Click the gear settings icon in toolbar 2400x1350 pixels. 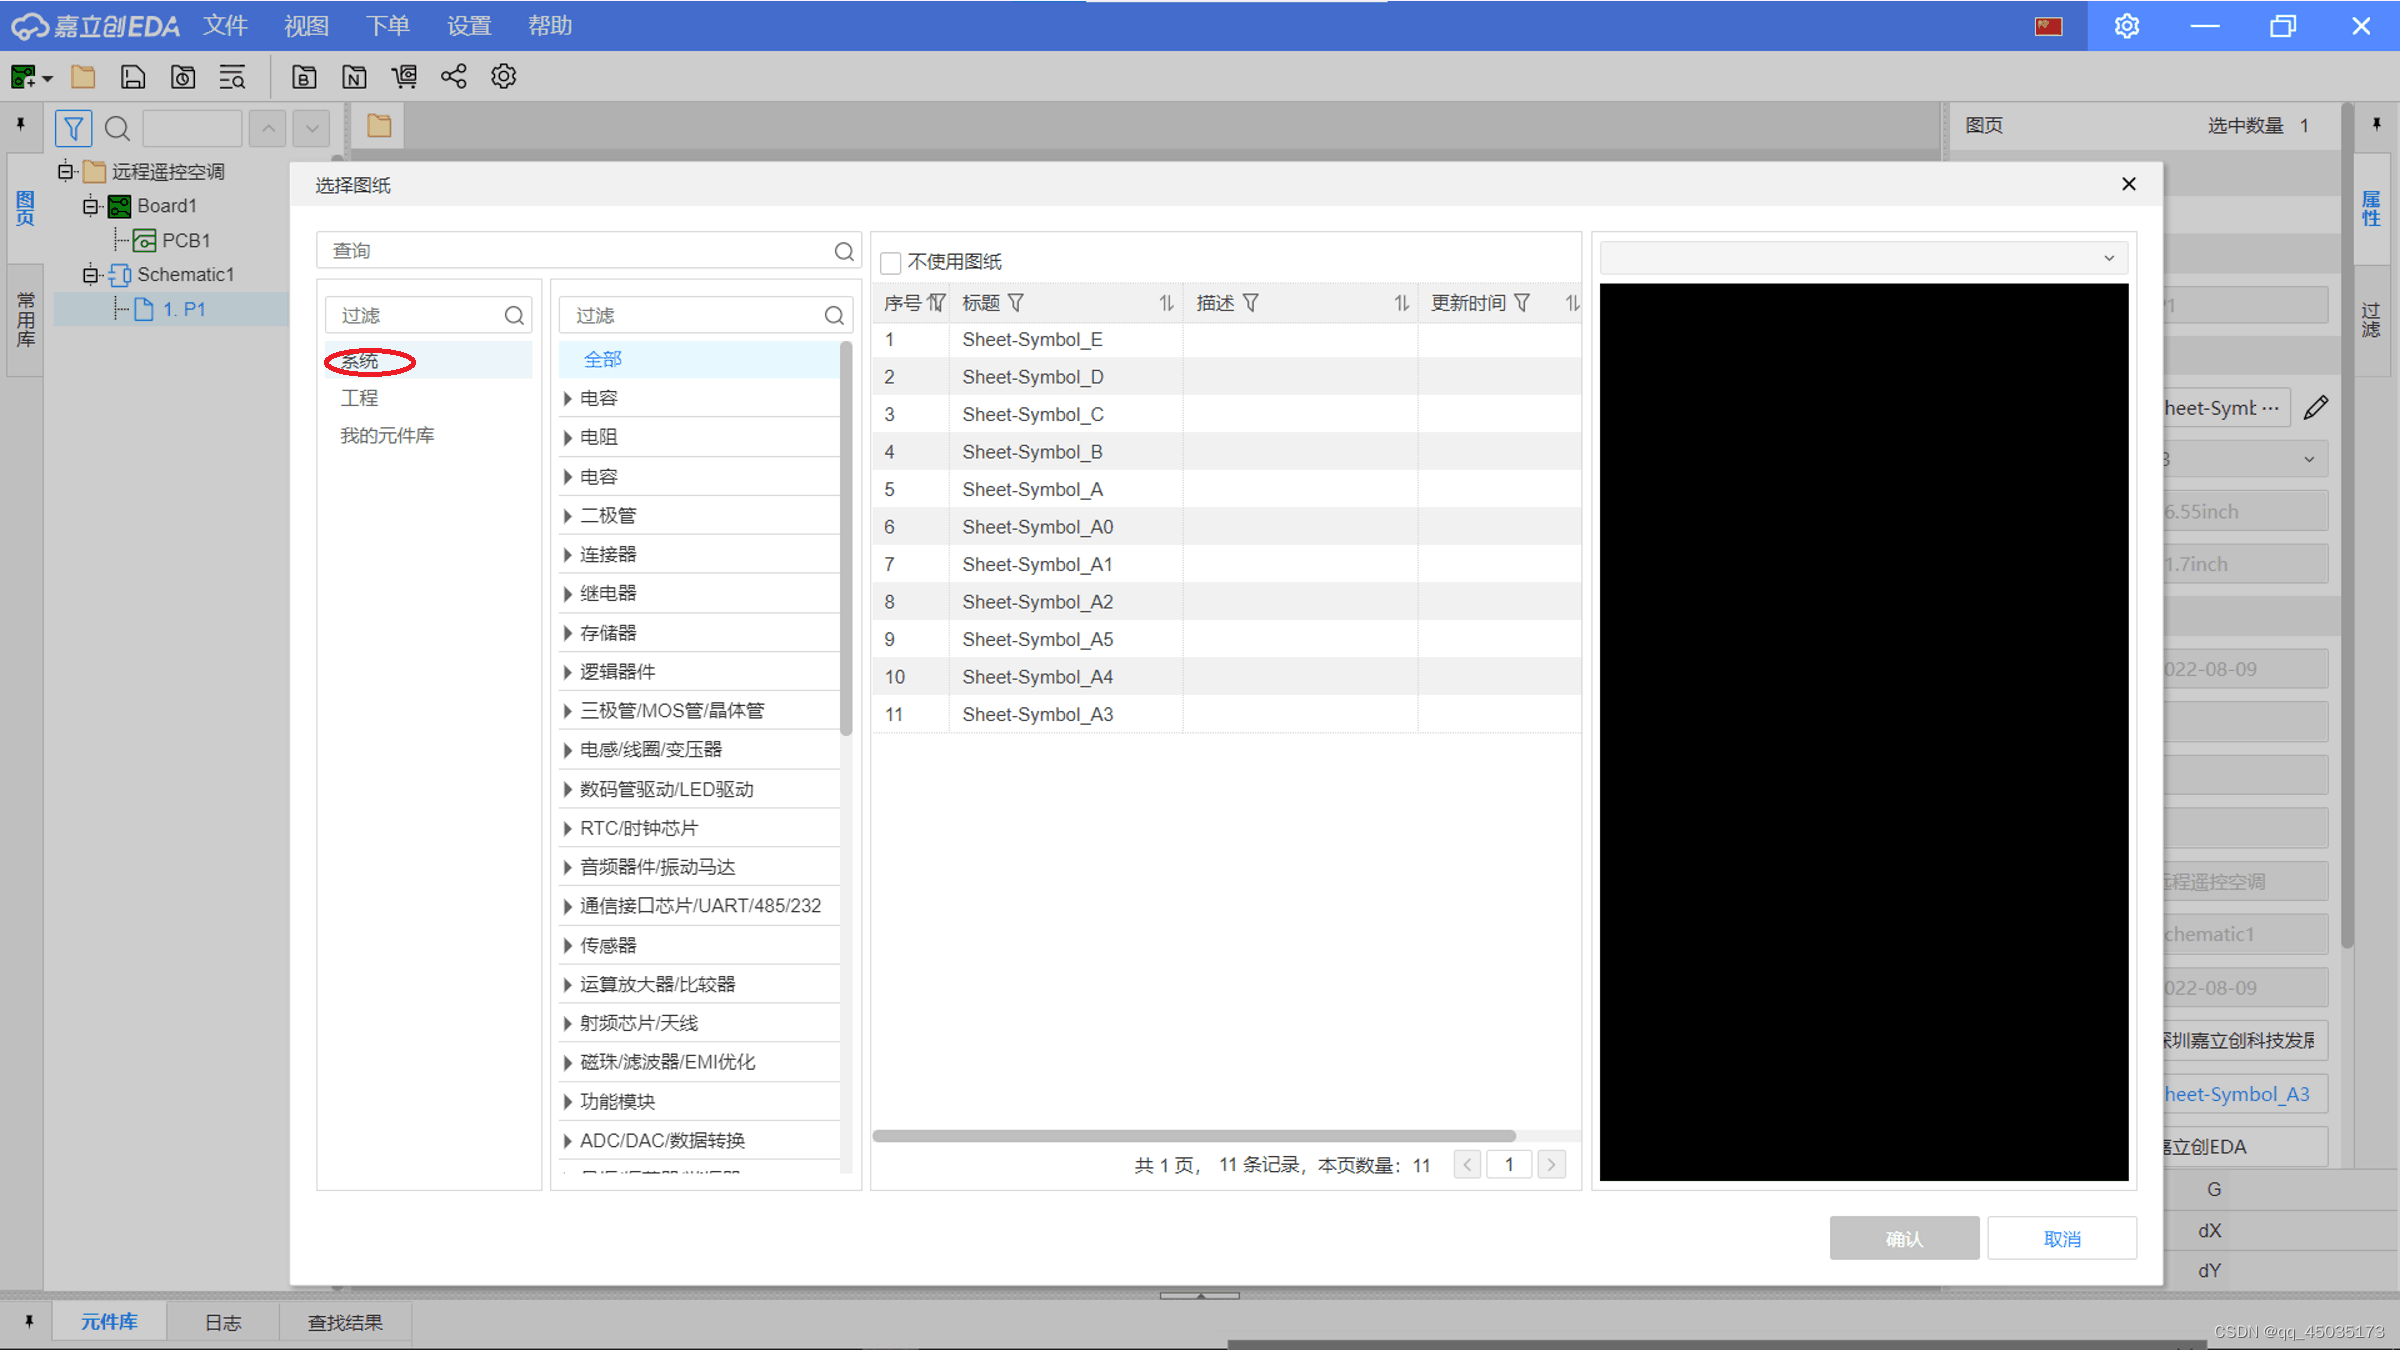coord(503,77)
